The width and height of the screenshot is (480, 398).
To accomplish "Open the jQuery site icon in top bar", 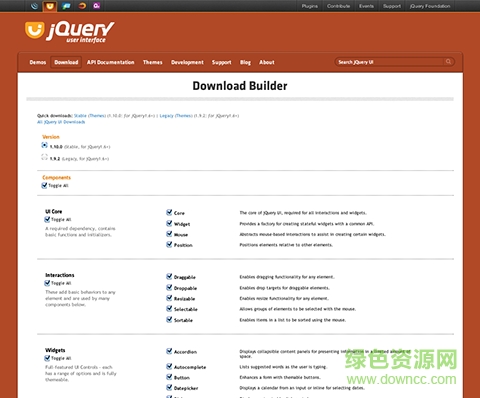I will [x=34, y=6].
